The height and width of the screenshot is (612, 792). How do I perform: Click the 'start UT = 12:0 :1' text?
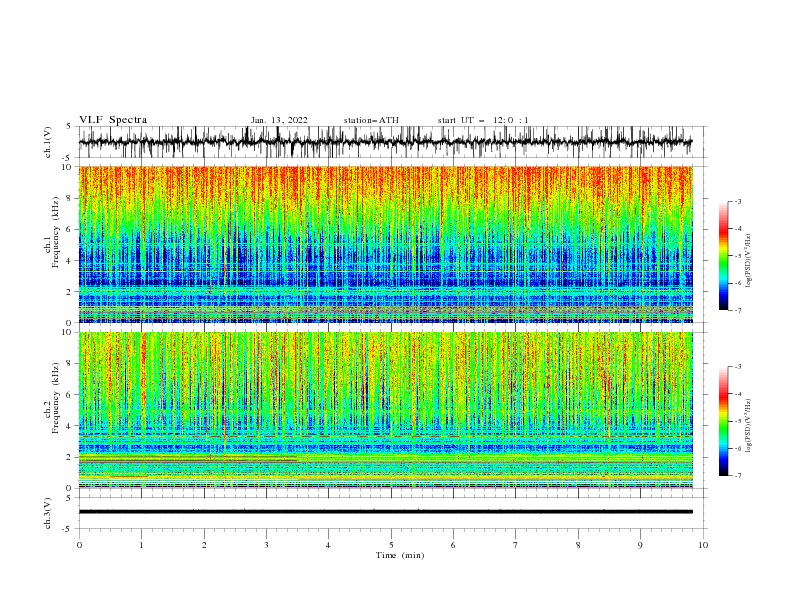click(483, 120)
